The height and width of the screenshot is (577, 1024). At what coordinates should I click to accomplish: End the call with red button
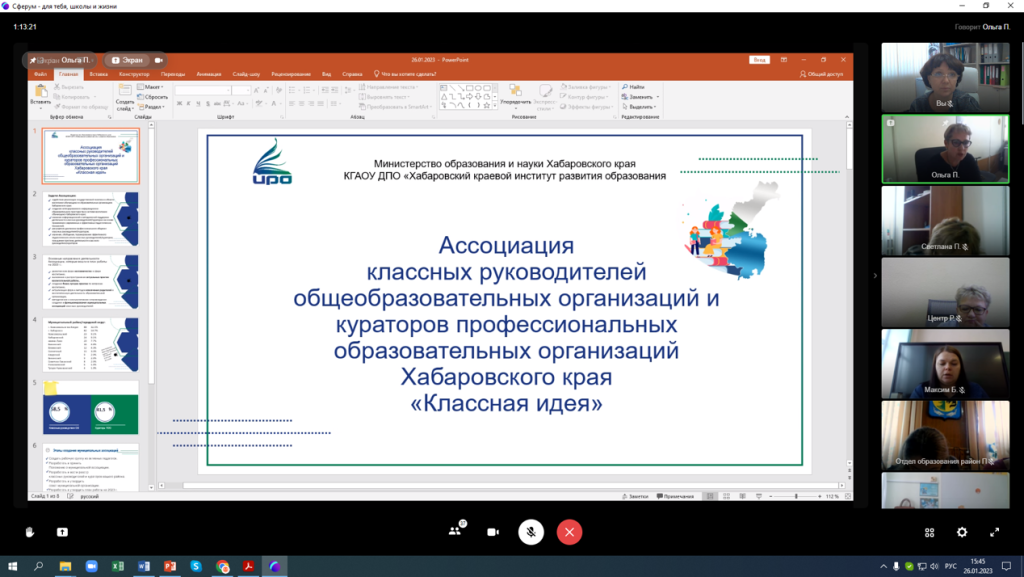click(x=569, y=532)
